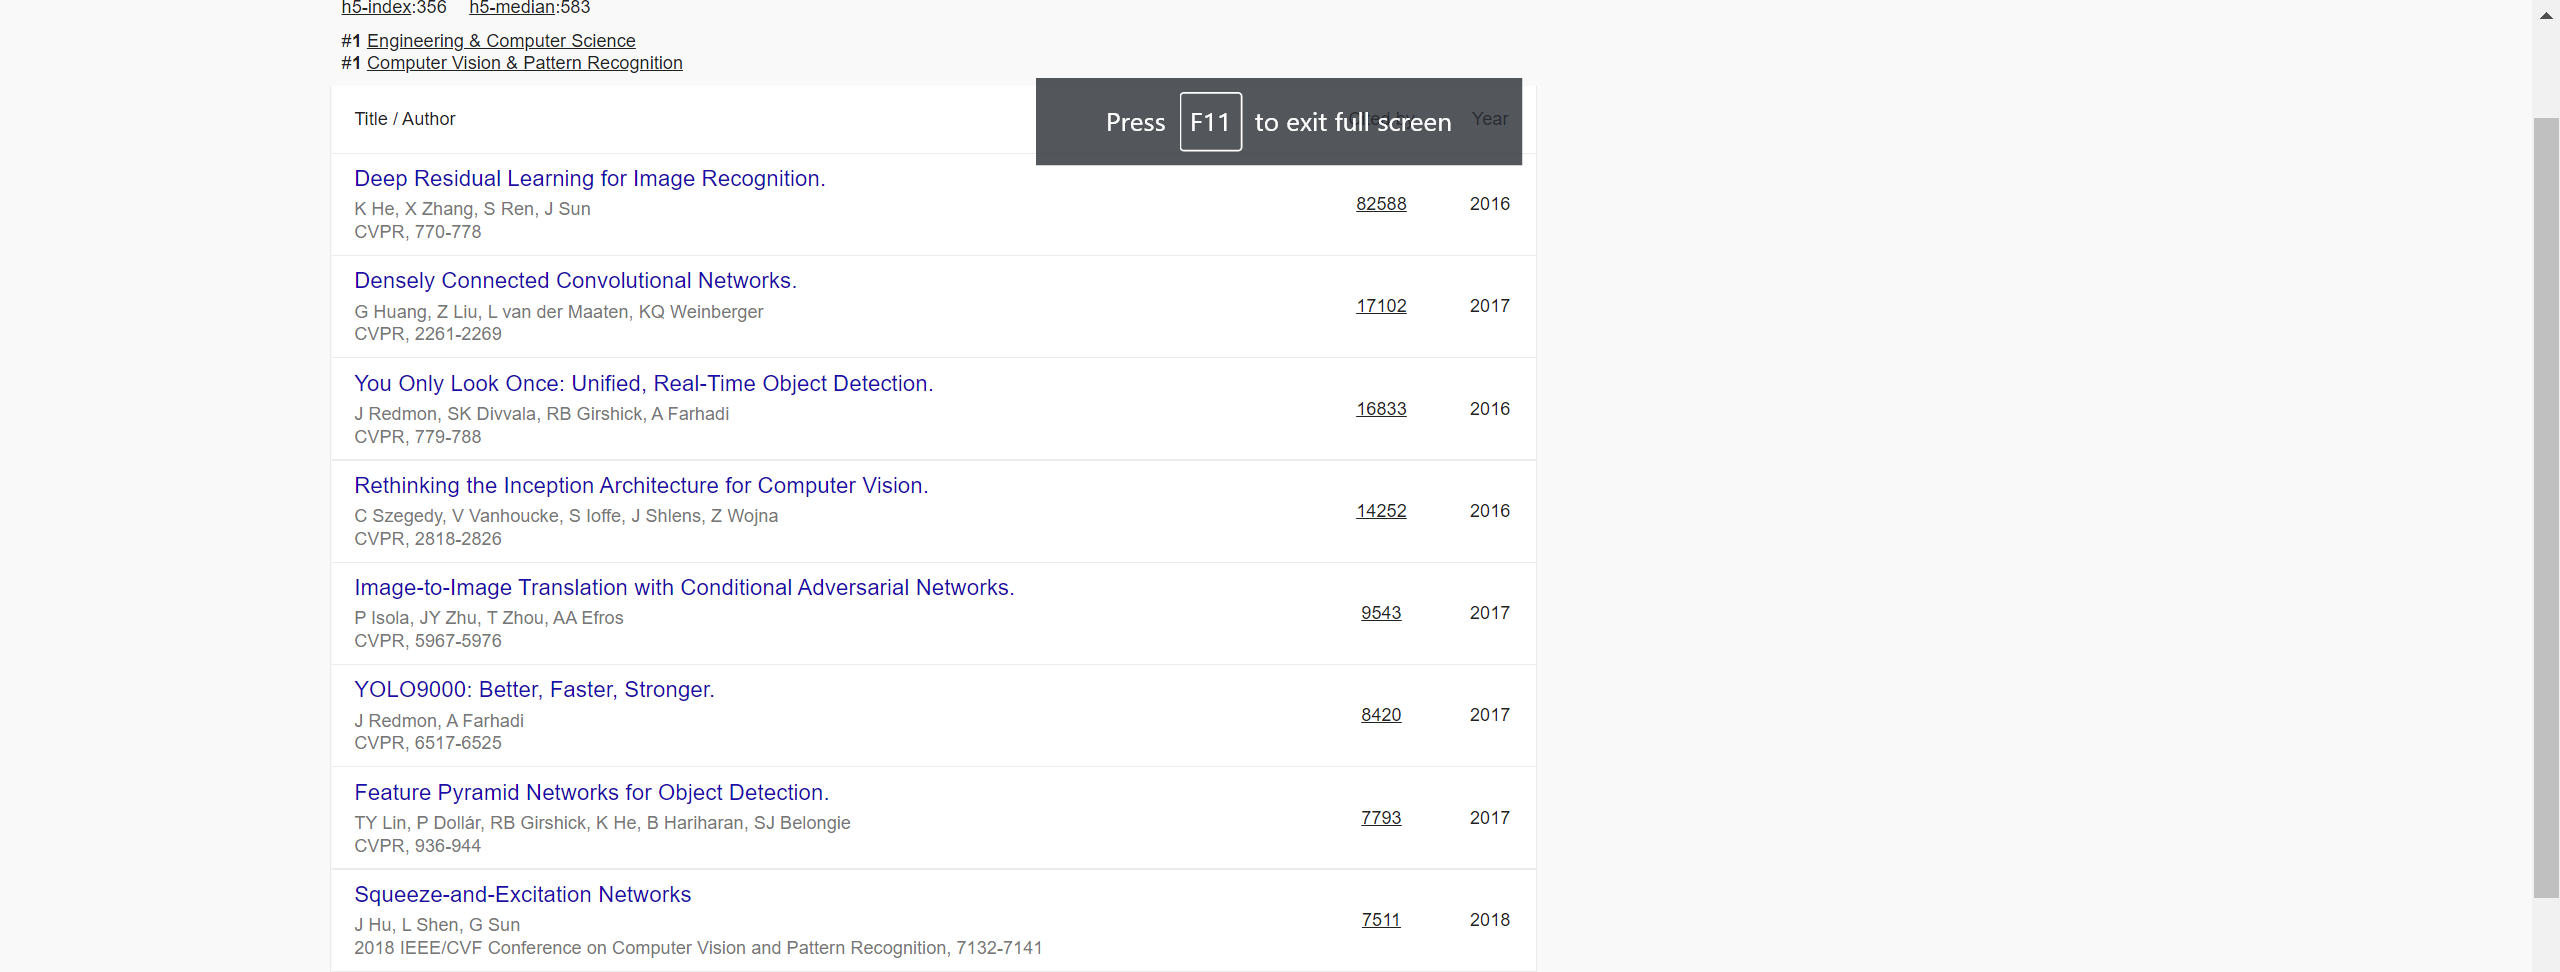The width and height of the screenshot is (2560, 972).
Task: View 82588 citations for Deep Residual Learning
Action: pos(1380,204)
